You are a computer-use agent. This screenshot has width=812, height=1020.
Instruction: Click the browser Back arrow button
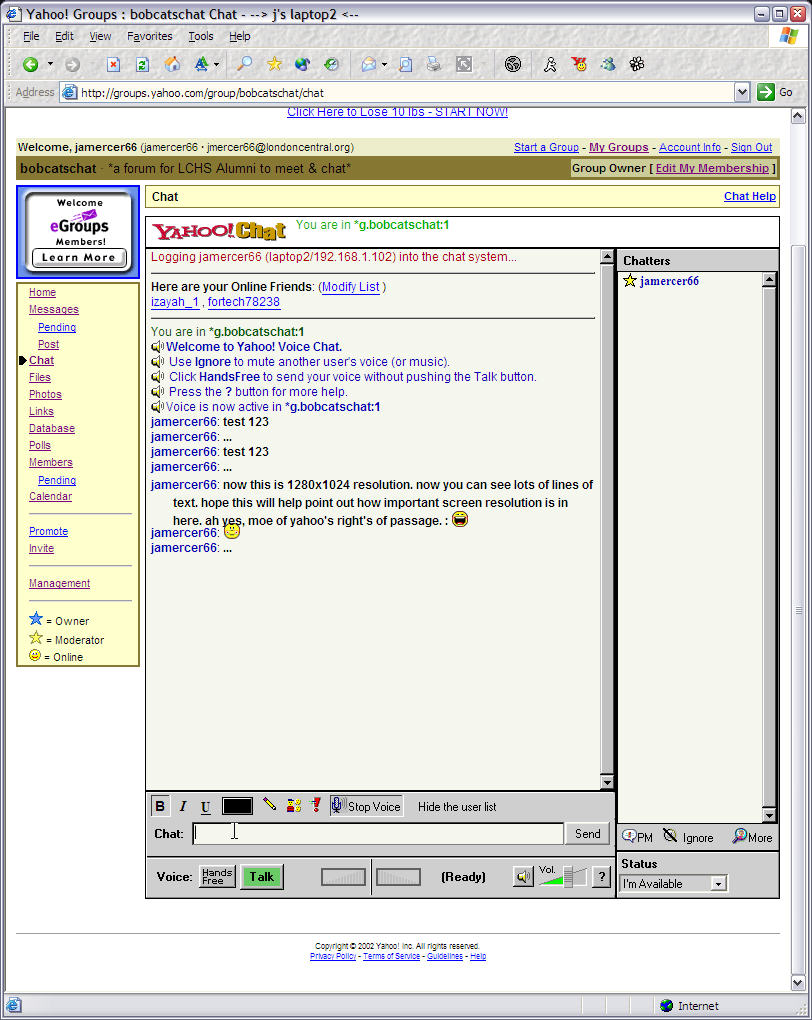[31, 64]
